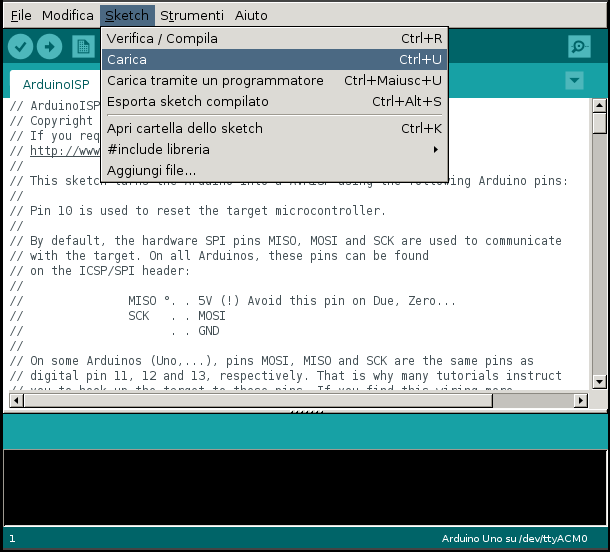
Task: Click inside the black console output area
Action: (305, 487)
